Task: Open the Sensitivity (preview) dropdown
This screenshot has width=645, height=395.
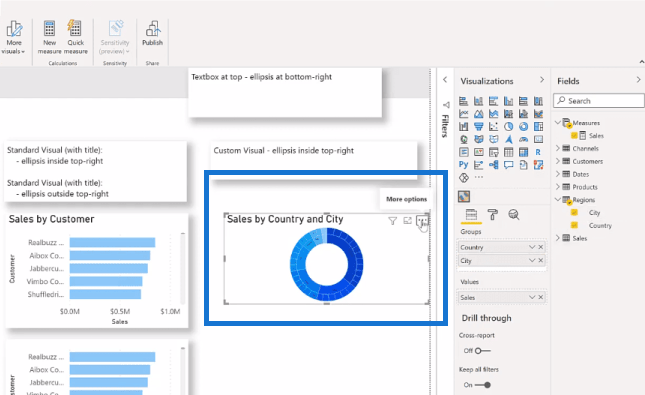Action: click(114, 37)
